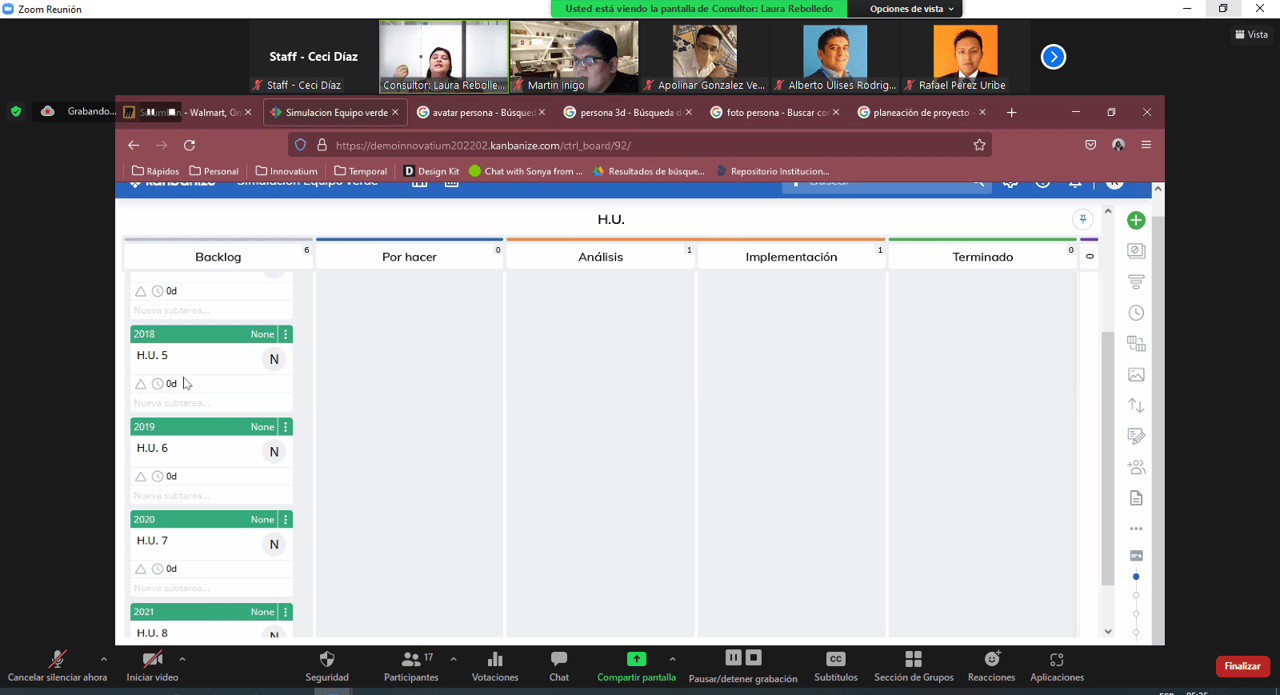Click the clock icon in Kanbanize sidebar
This screenshot has width=1280, height=695.
(1136, 313)
